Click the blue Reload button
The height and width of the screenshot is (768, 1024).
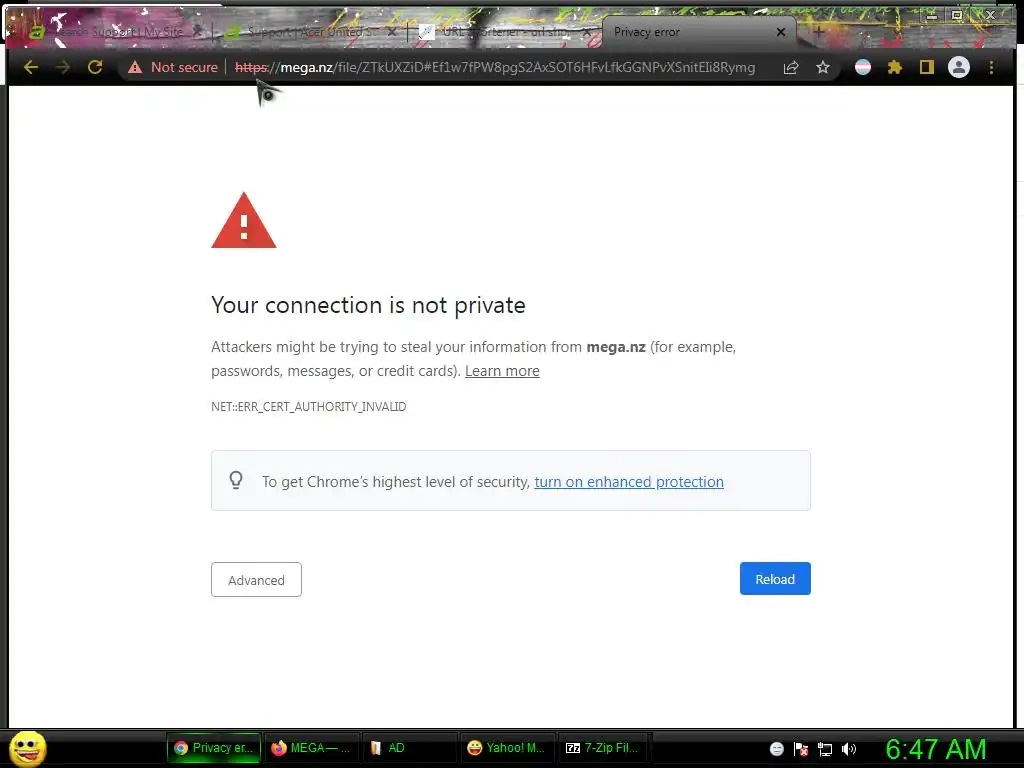tap(775, 579)
